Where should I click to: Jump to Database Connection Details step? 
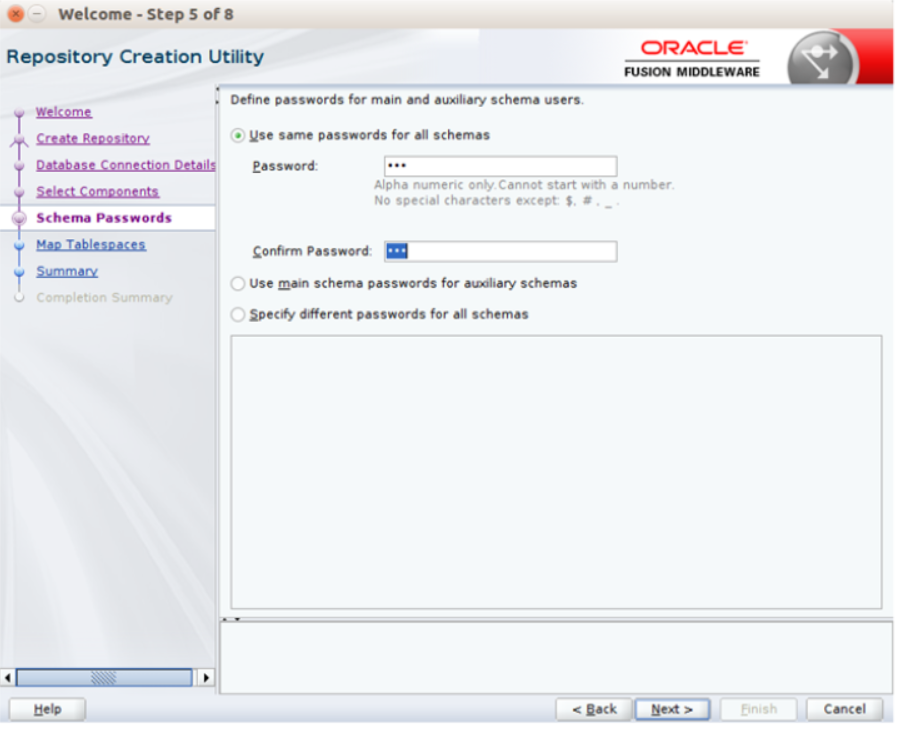click(126, 165)
